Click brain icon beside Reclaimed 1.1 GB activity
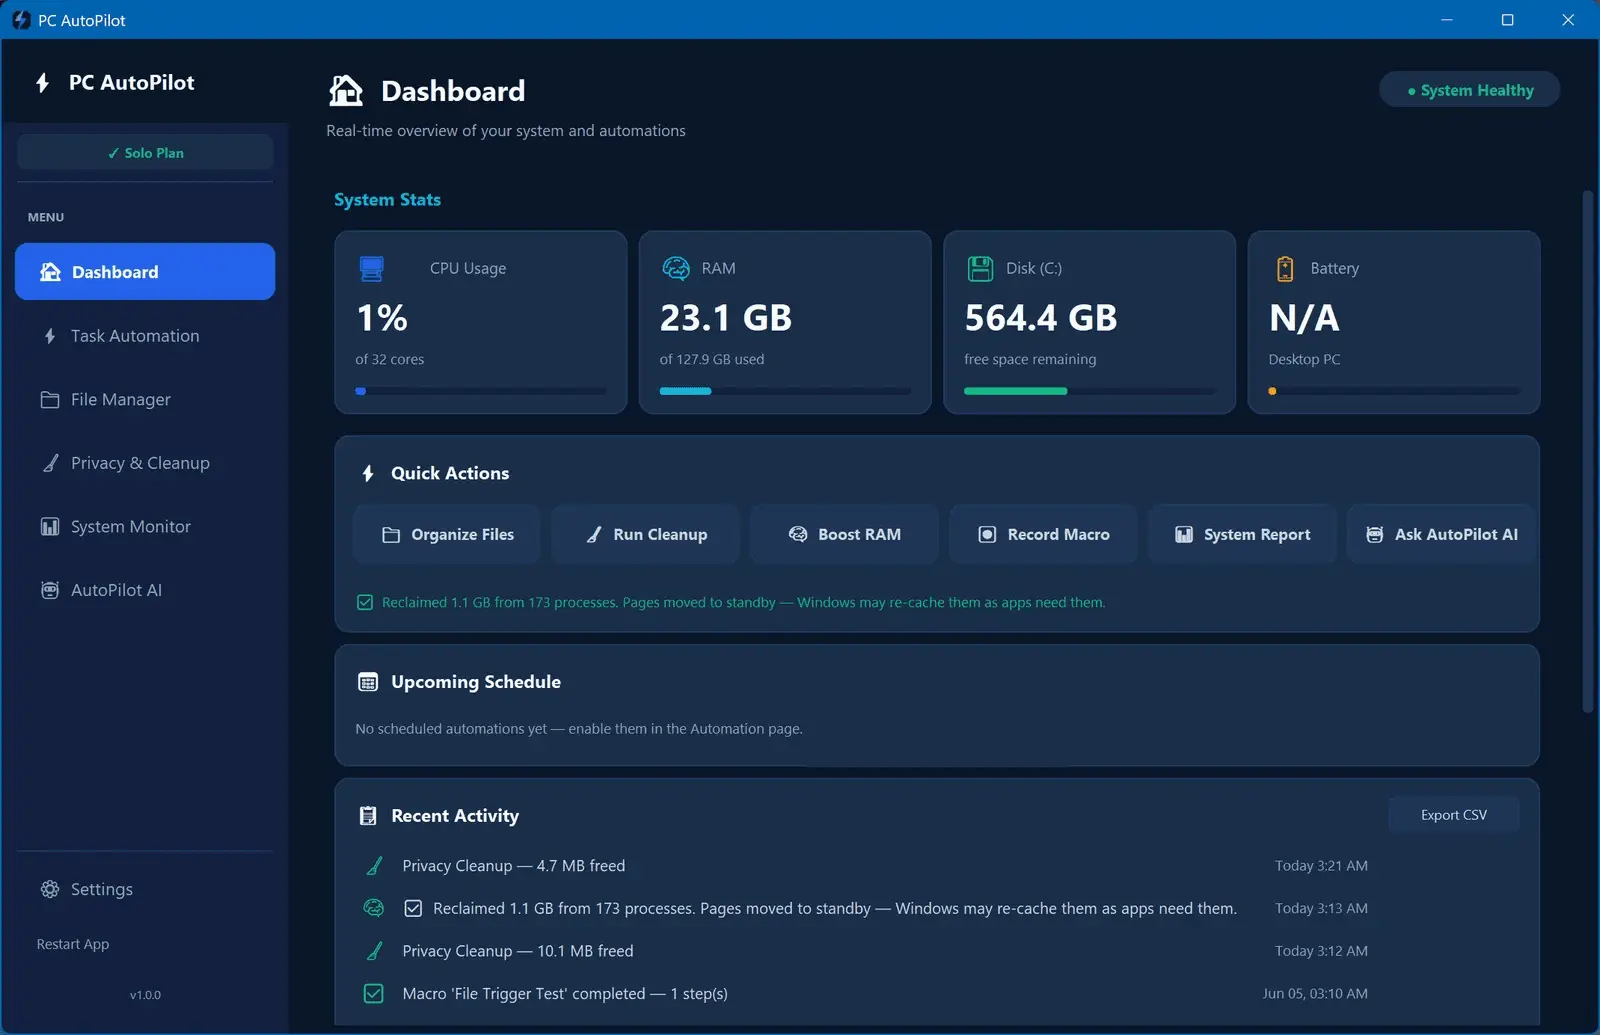The image size is (1600, 1035). point(373,908)
